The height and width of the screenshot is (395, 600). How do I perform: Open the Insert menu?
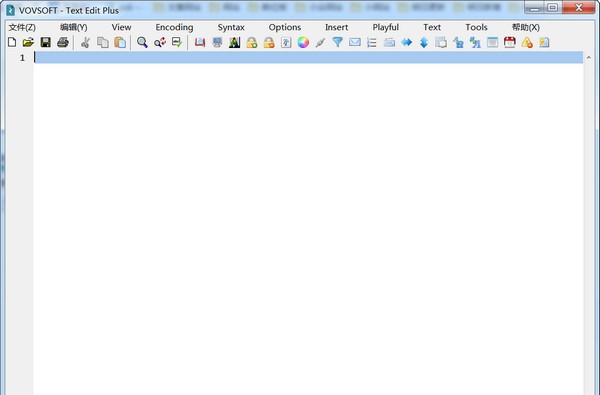click(x=337, y=27)
